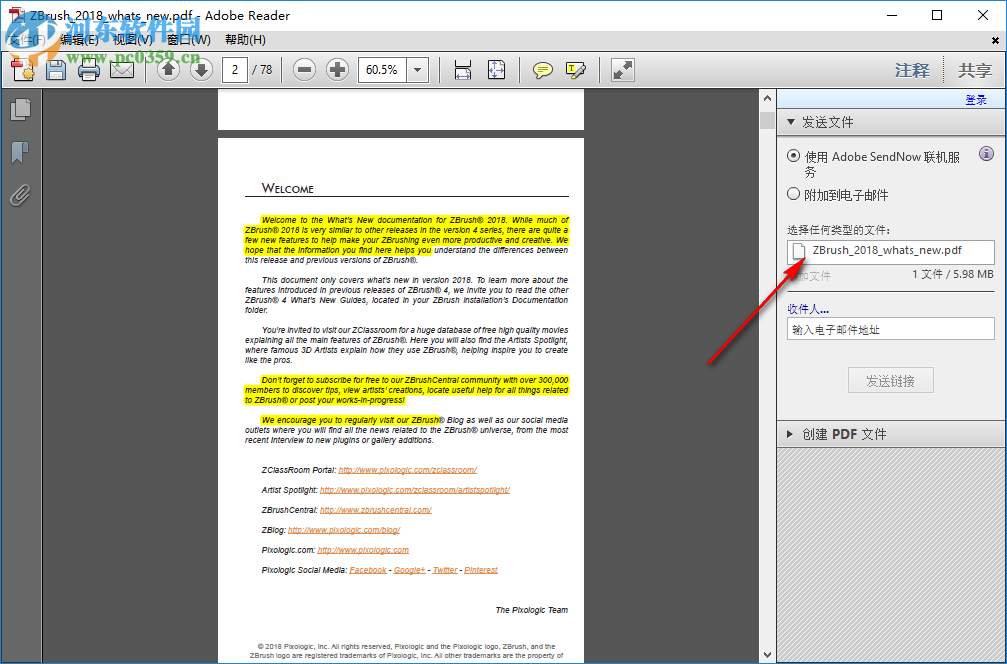The image size is (1007, 664).
Task: Select the highlight text tool
Action: click(575, 69)
